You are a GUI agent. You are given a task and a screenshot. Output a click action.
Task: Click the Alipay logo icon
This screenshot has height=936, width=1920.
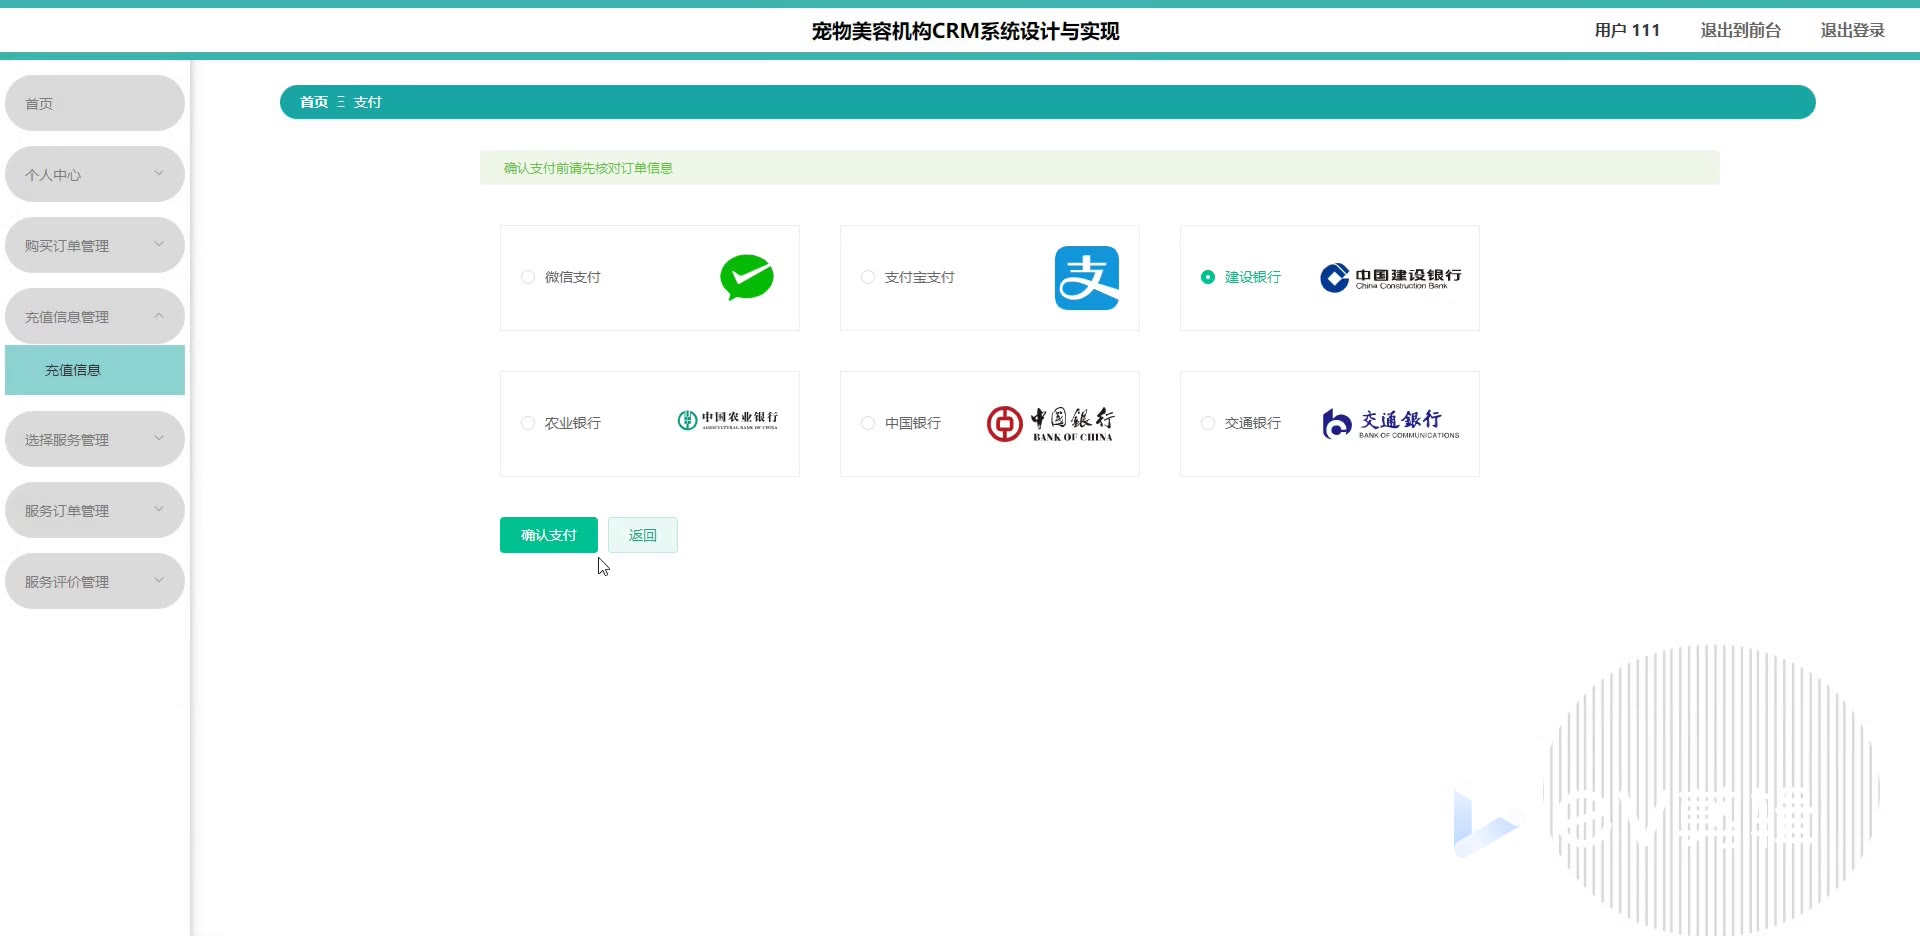click(x=1087, y=278)
